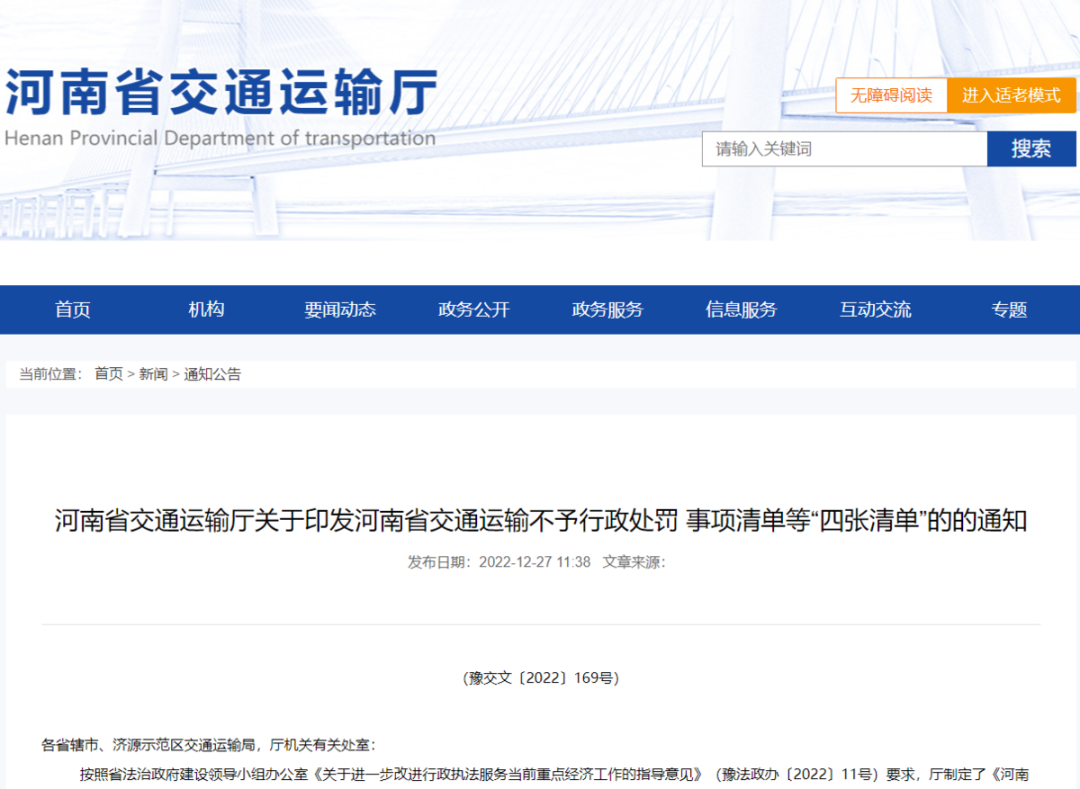
Task: Click the salutation line 各省辖市、济源示范区交通运输局
Action: tap(209, 745)
